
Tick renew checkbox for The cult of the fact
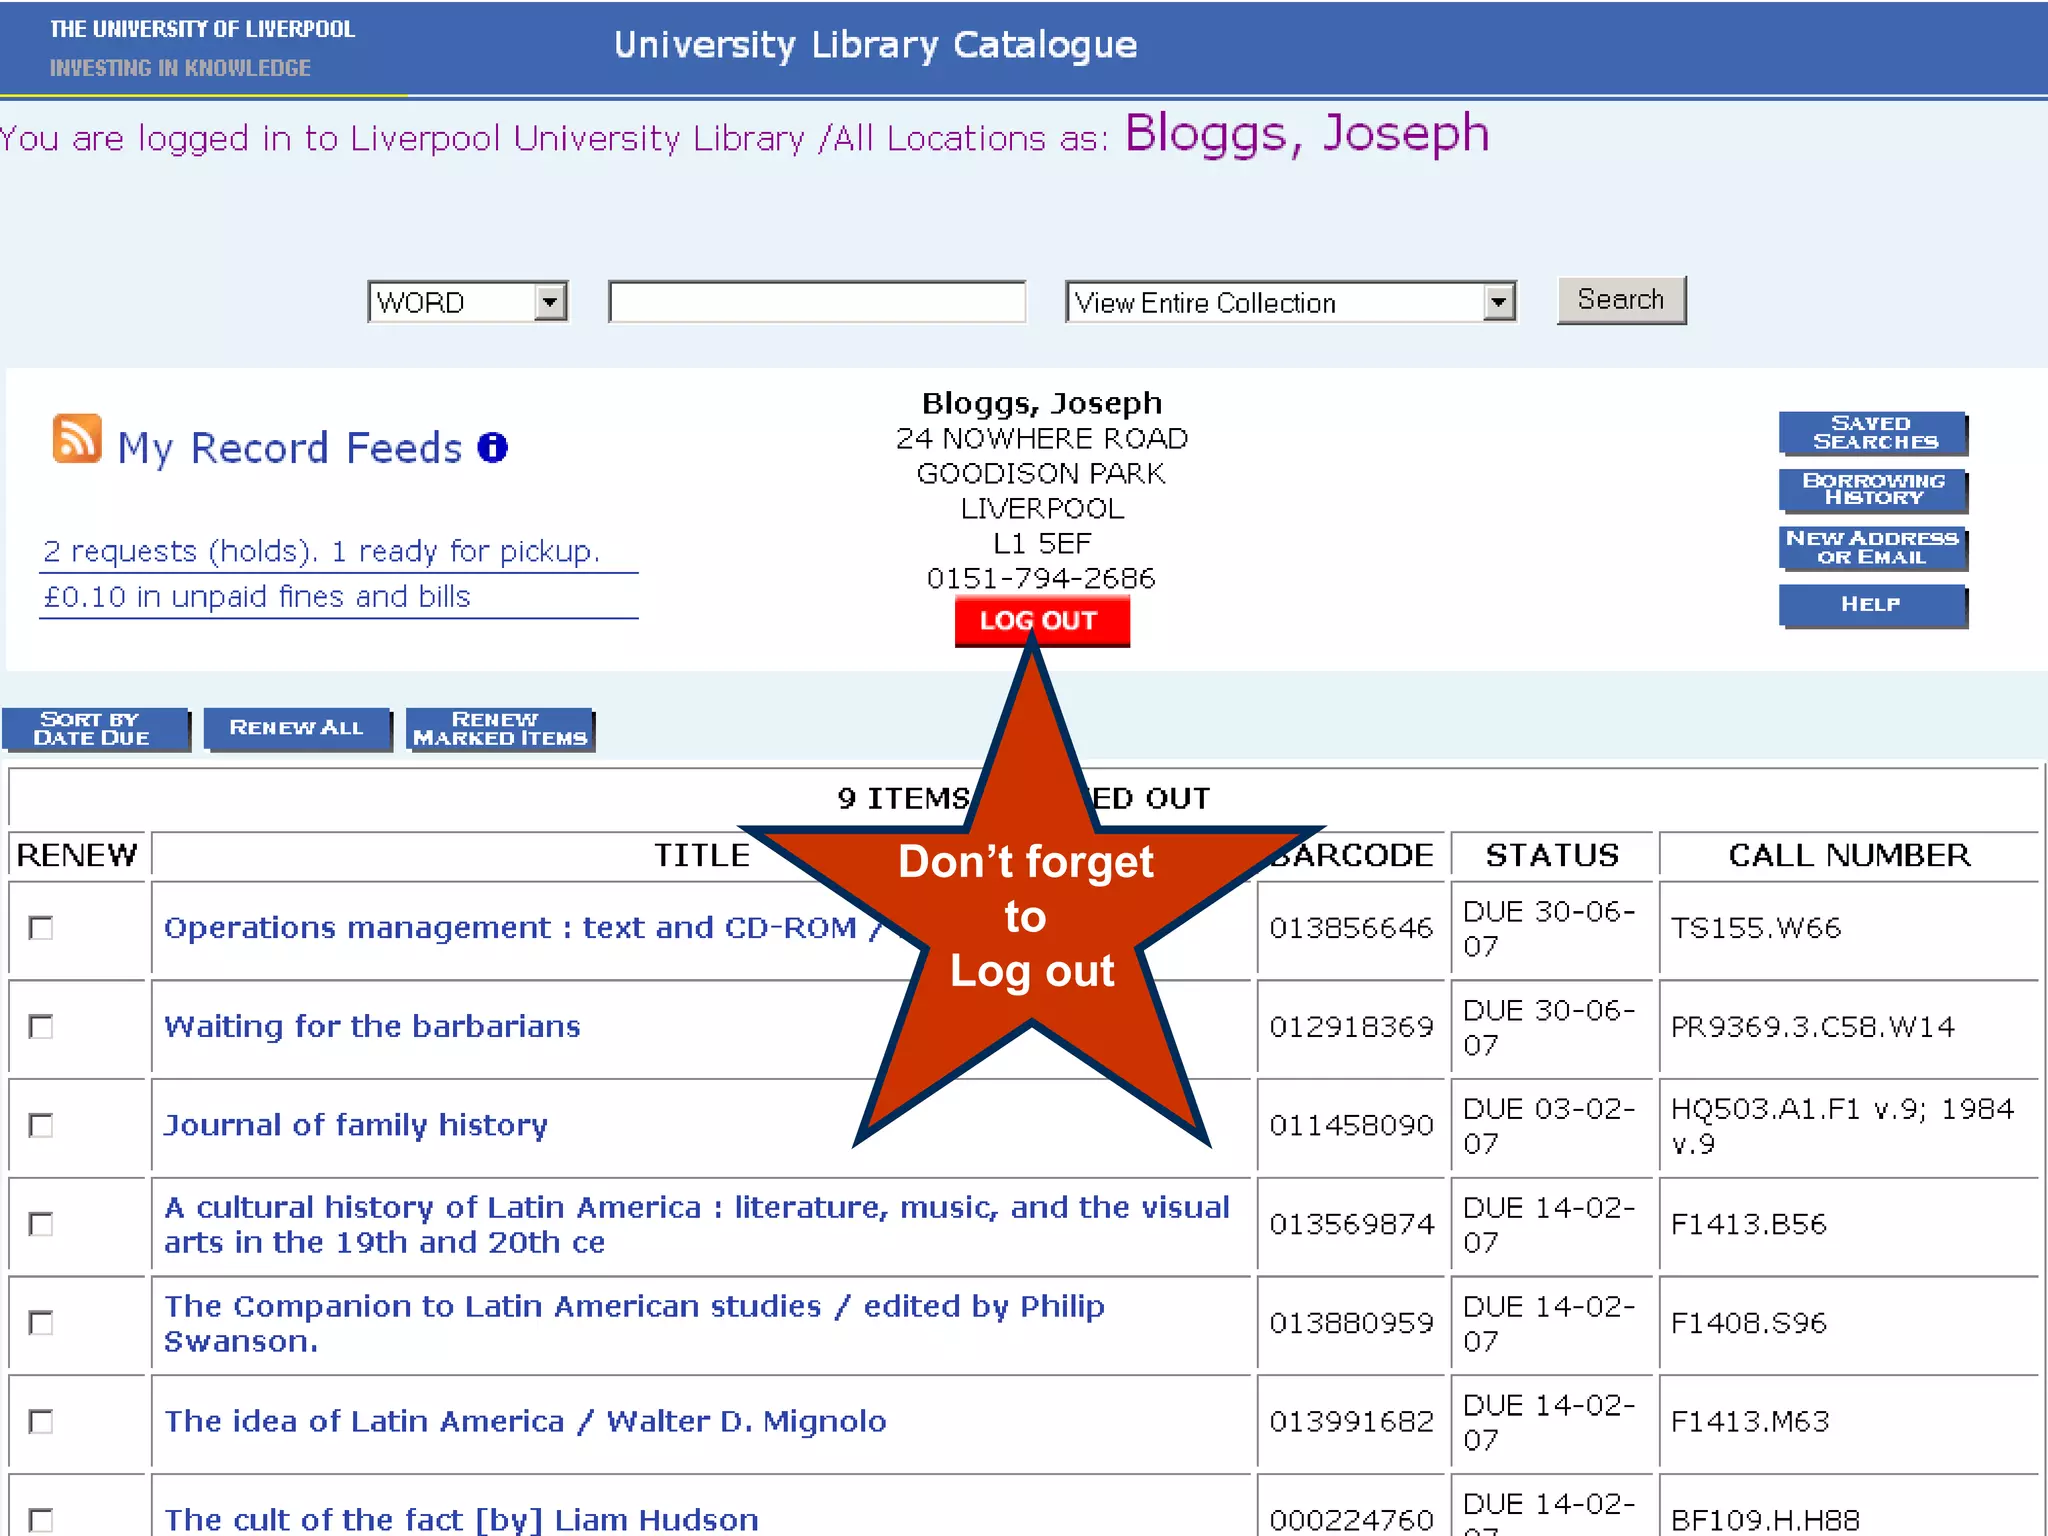(41, 1520)
